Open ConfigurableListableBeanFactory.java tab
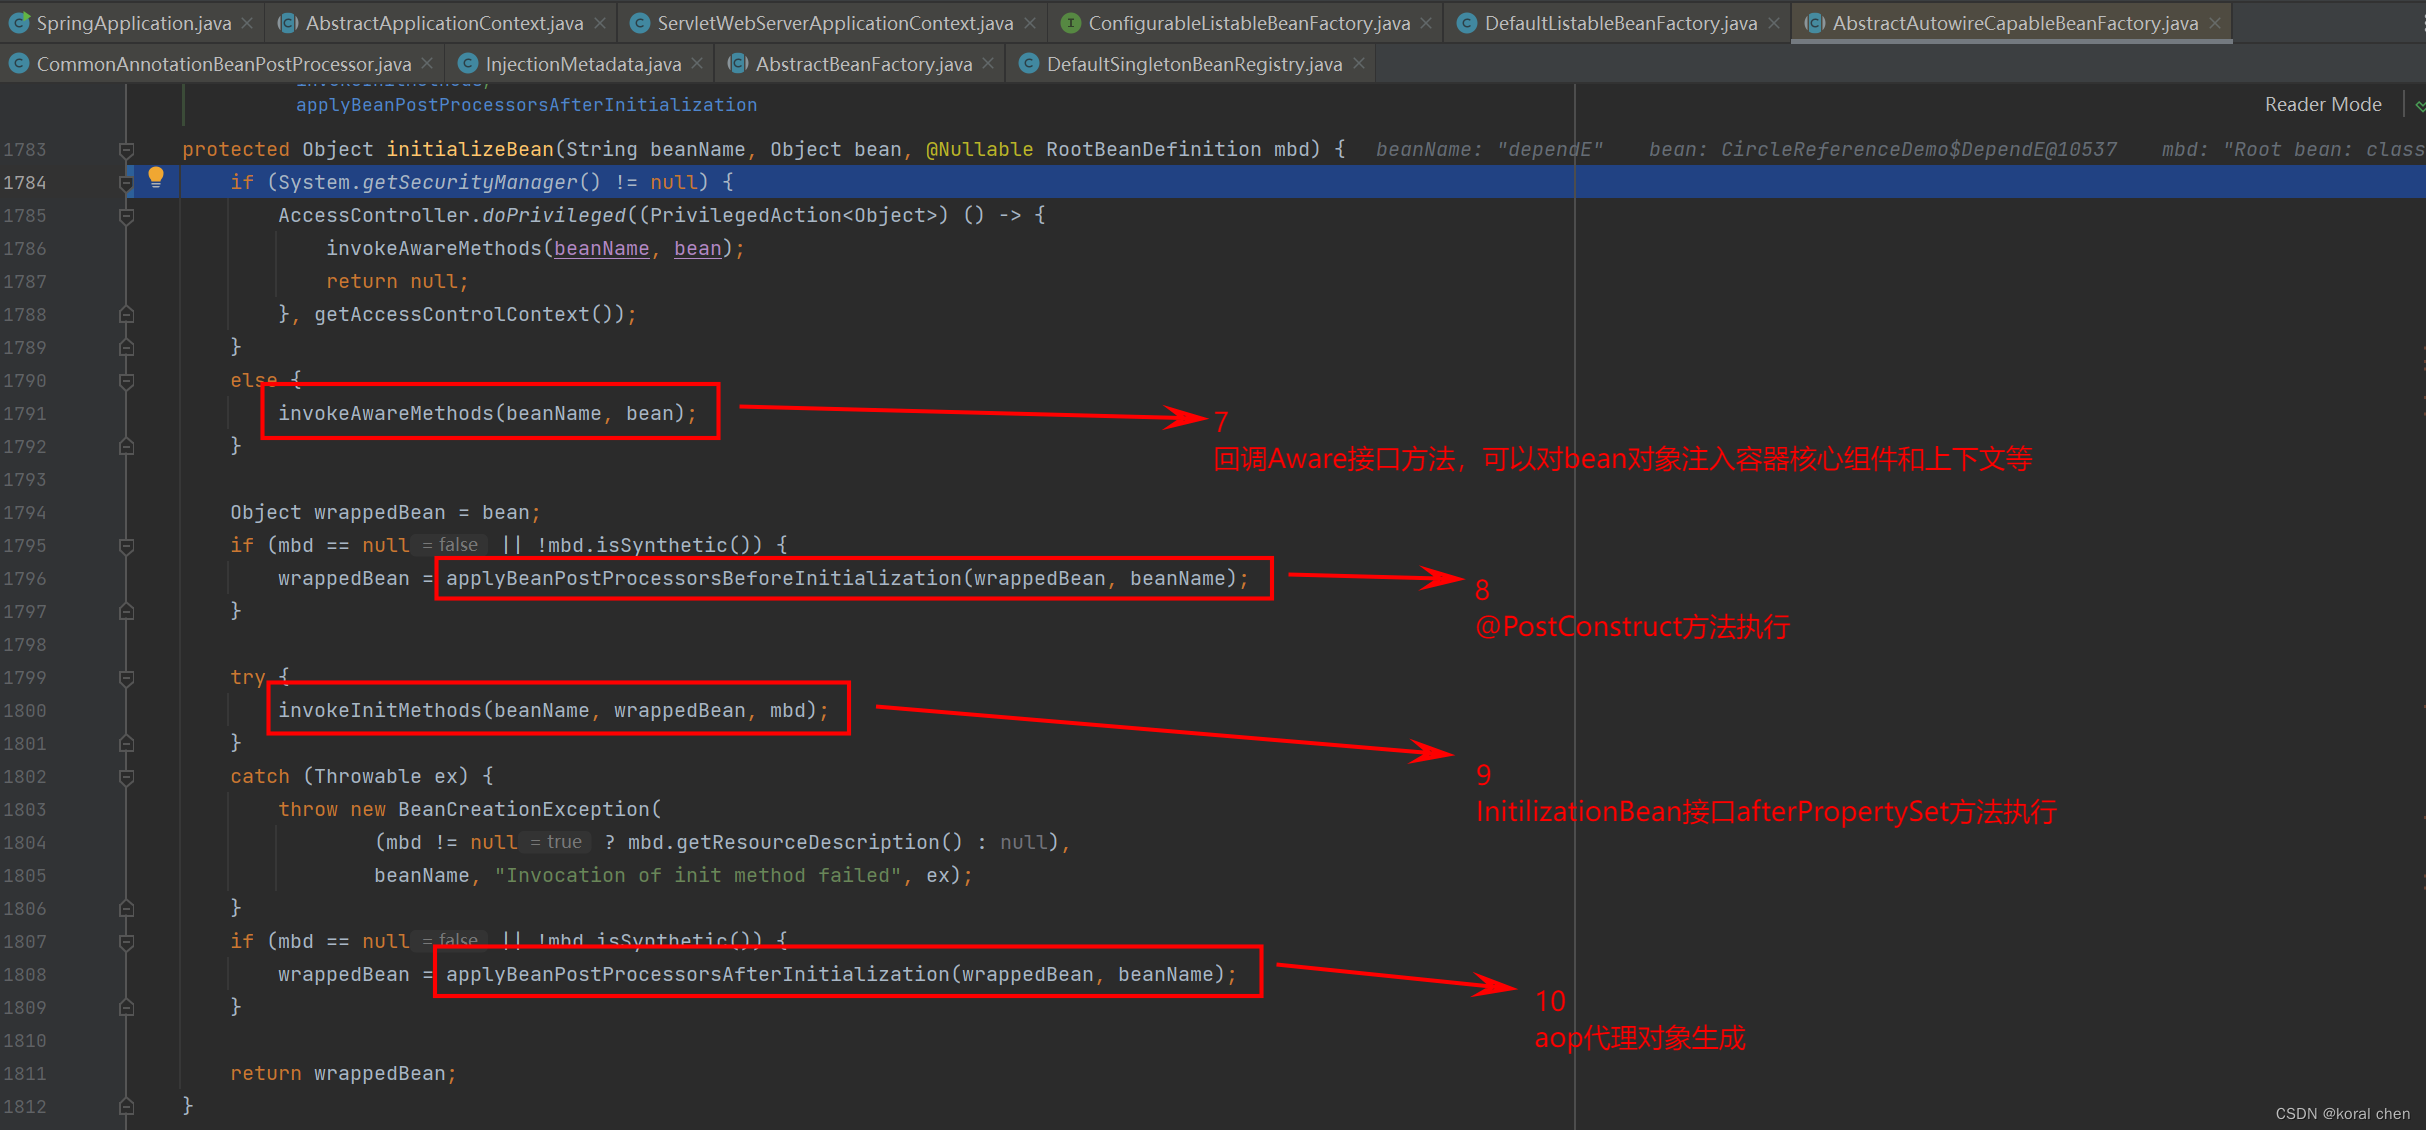This screenshot has height=1130, width=2426. [1249, 23]
